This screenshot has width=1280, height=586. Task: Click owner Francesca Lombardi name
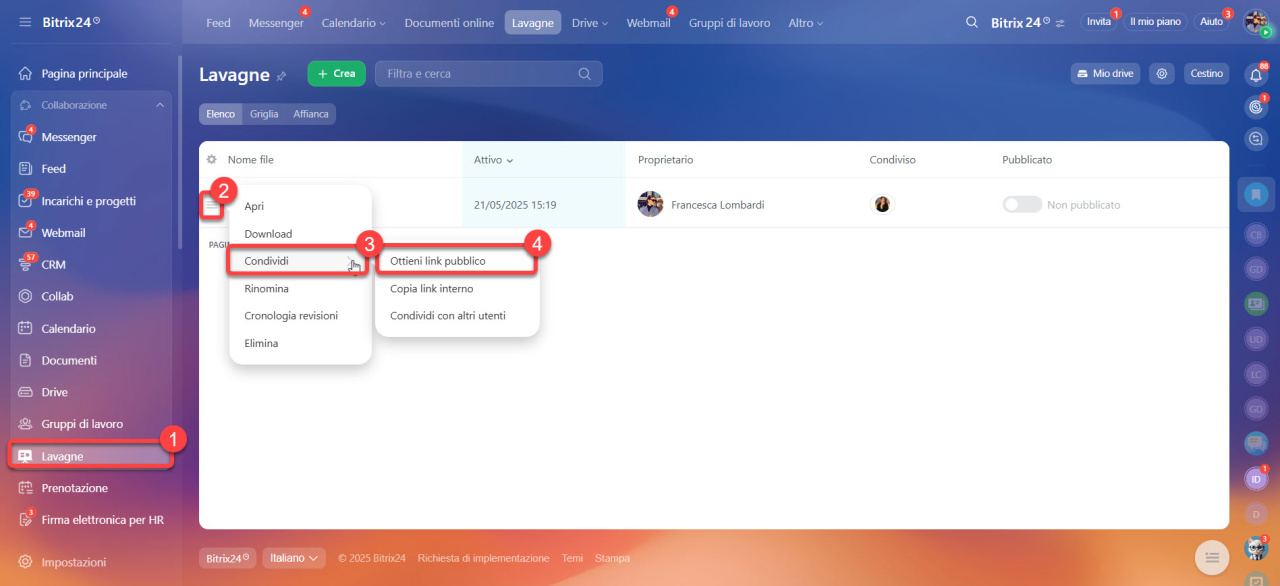[718, 205]
